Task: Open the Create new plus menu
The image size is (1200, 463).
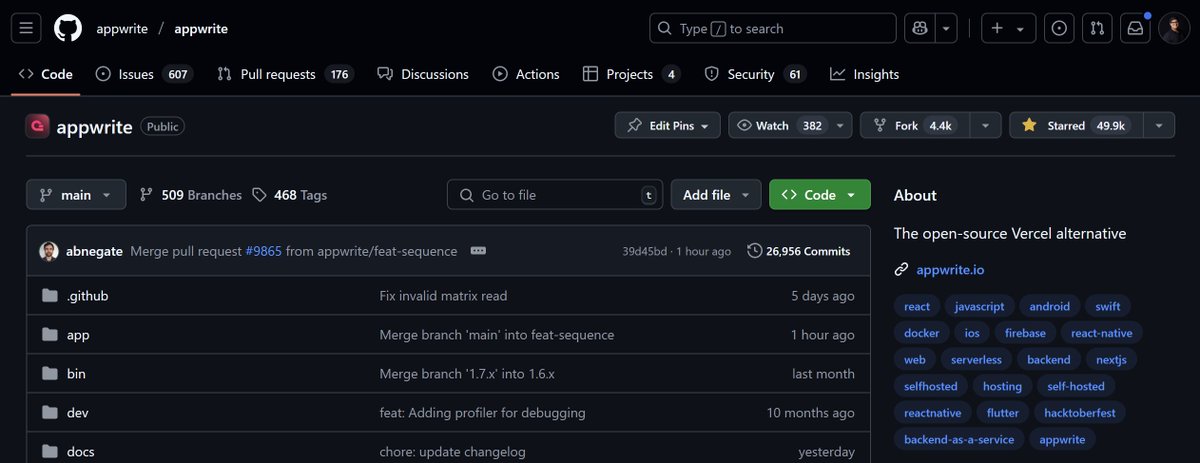Action: point(1008,28)
